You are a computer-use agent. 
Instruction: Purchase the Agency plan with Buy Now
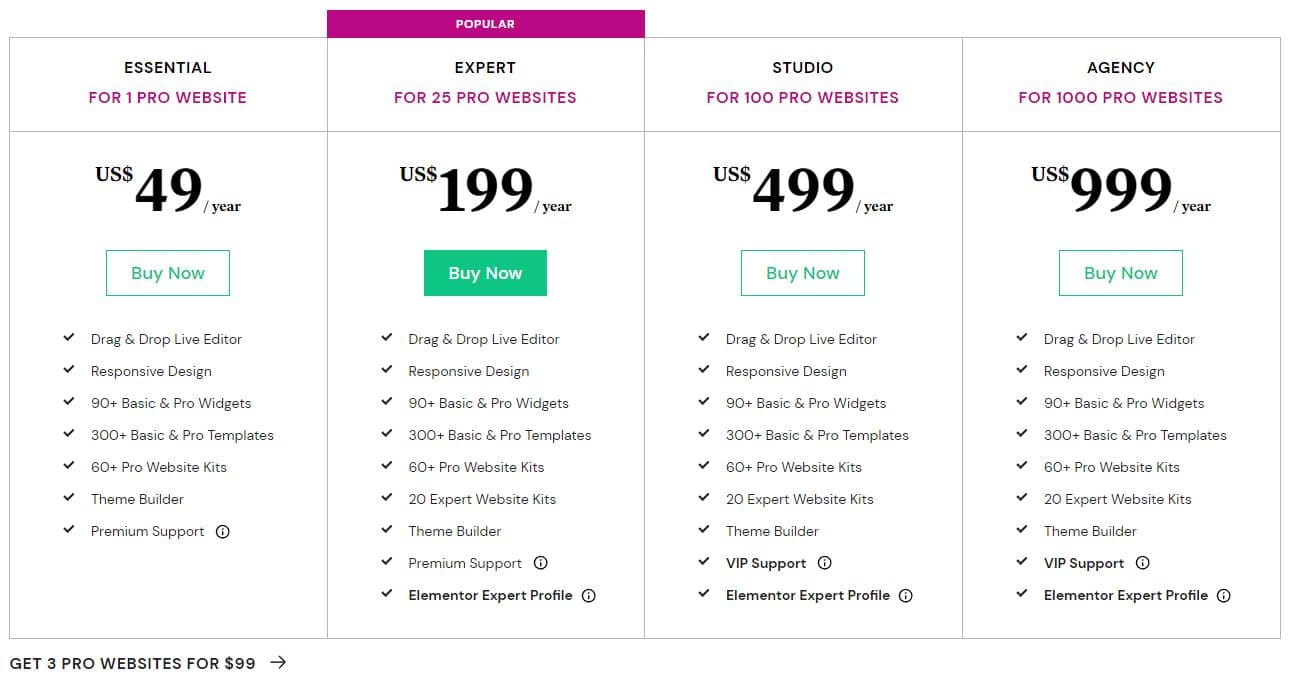point(1121,273)
